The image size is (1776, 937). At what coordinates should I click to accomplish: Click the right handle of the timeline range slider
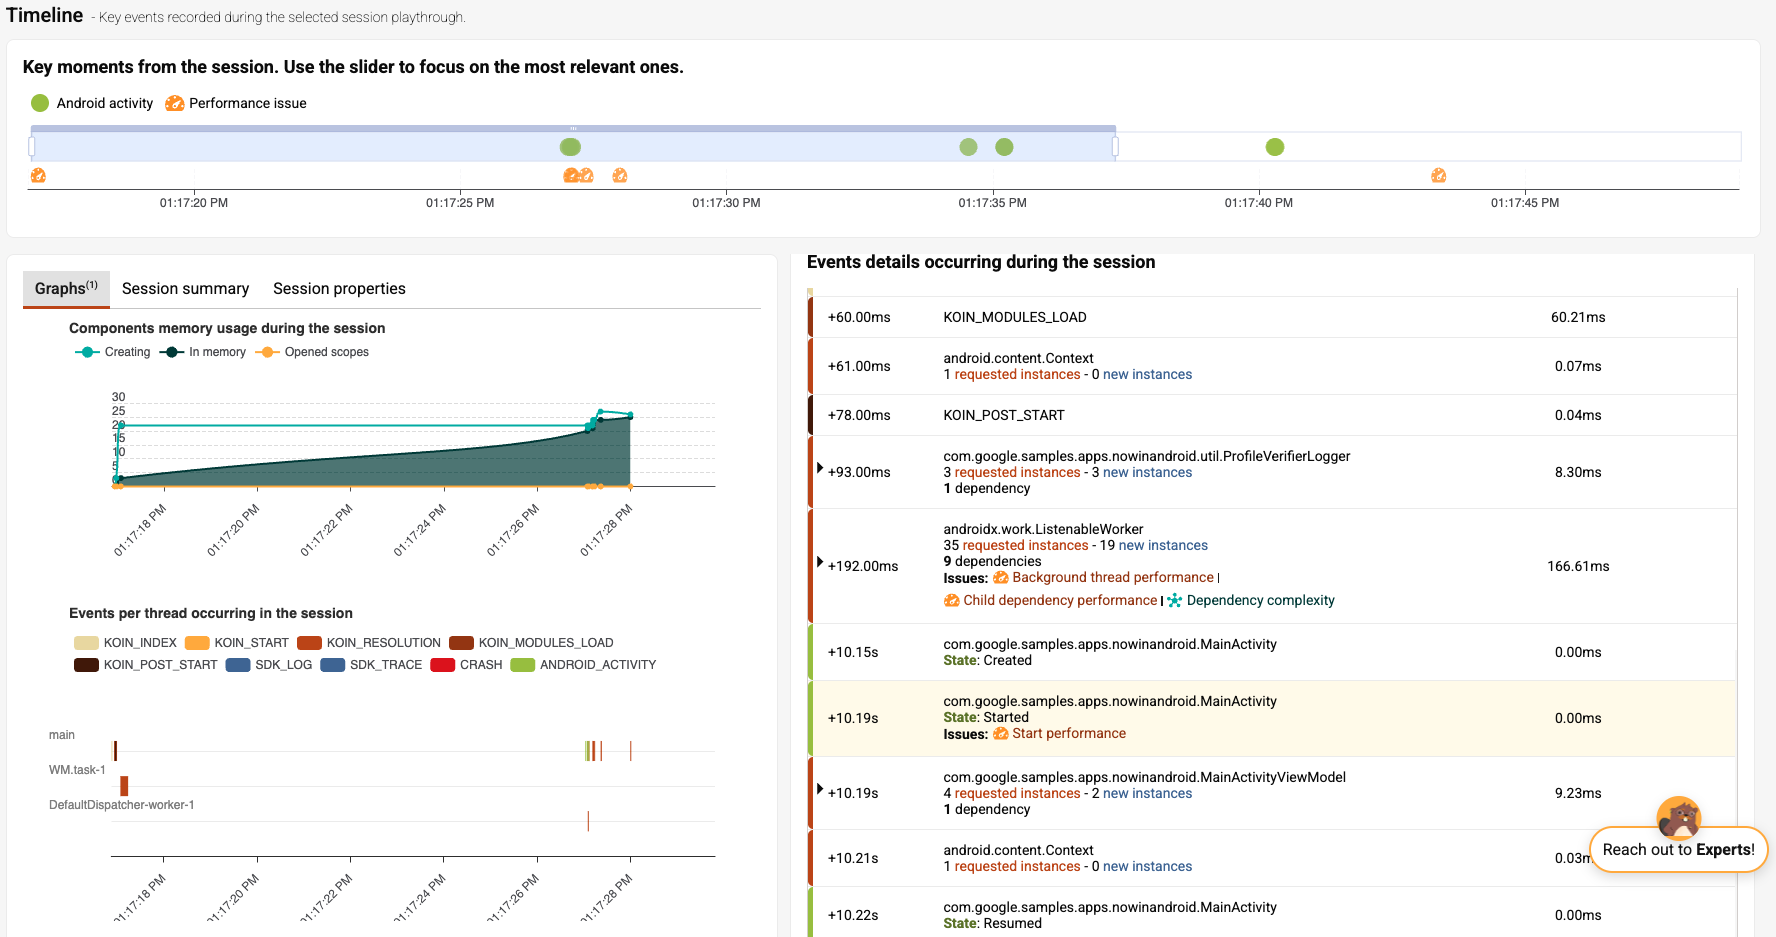pyautogui.click(x=1115, y=147)
